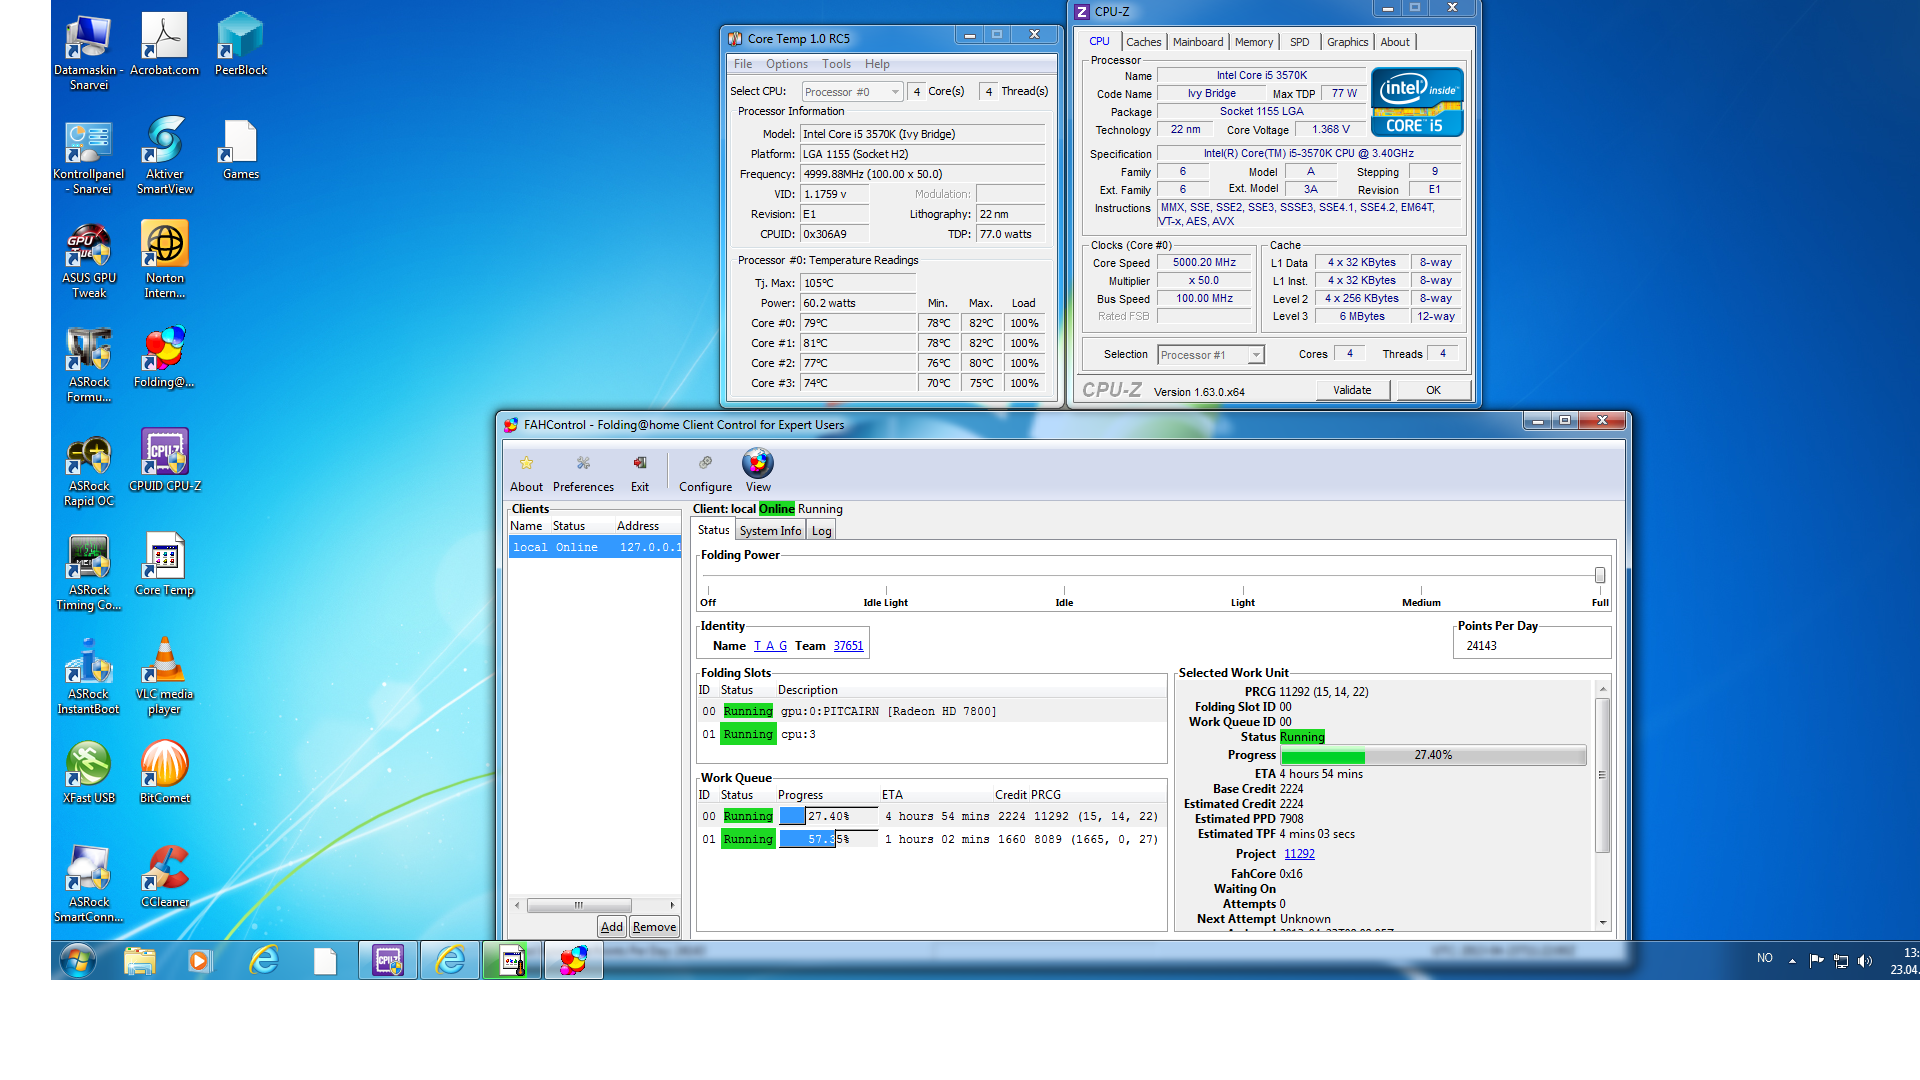Image resolution: width=1920 pixels, height=1080 pixels.
Task: Expand Processor #1 selection dropdown in CPU-Z
Action: tap(1210, 355)
